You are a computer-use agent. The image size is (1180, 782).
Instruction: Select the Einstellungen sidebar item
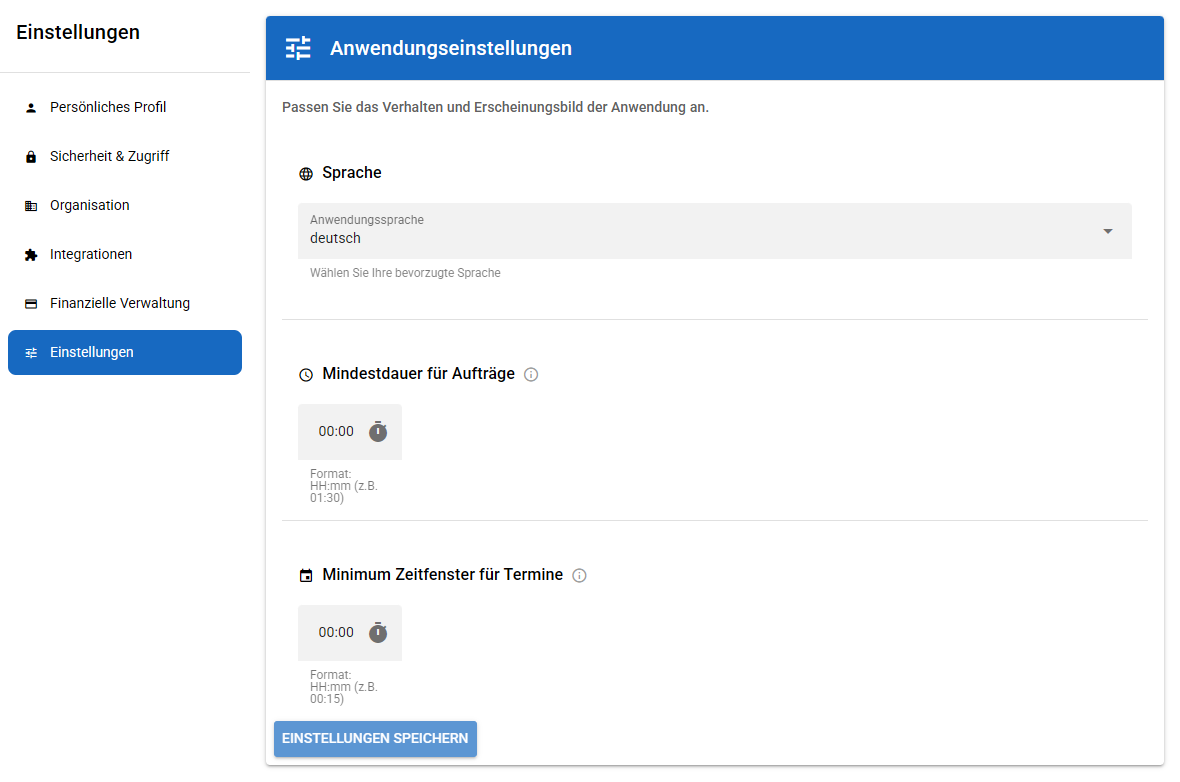point(125,352)
